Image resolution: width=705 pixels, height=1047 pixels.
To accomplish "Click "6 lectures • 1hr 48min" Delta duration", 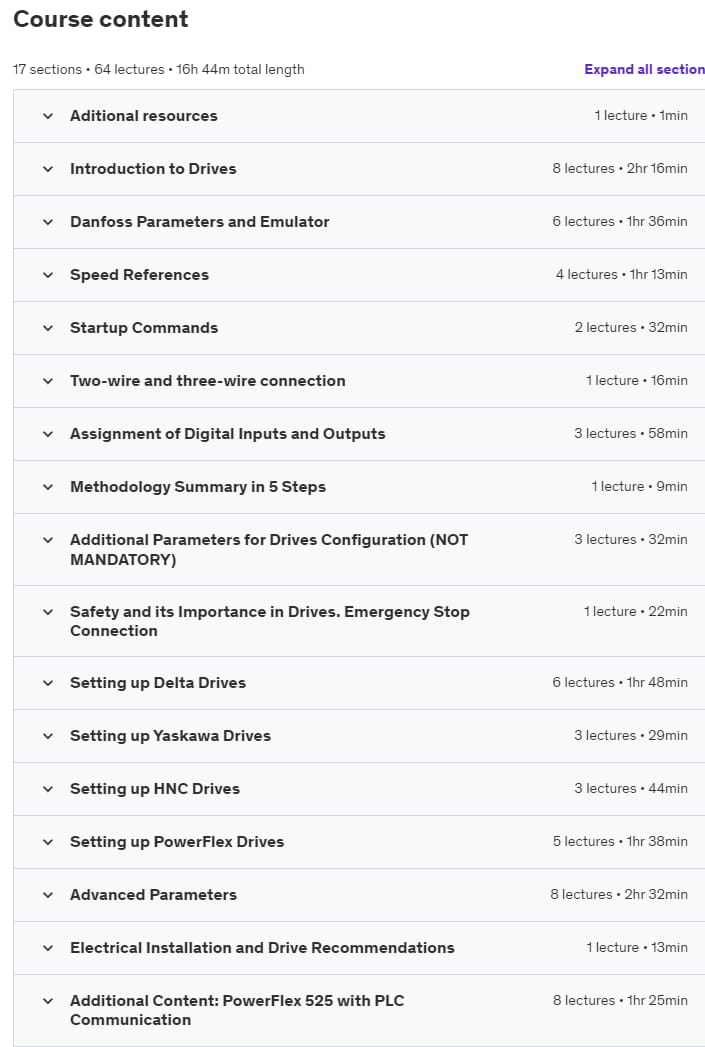I will pyautogui.click(x=620, y=683).
